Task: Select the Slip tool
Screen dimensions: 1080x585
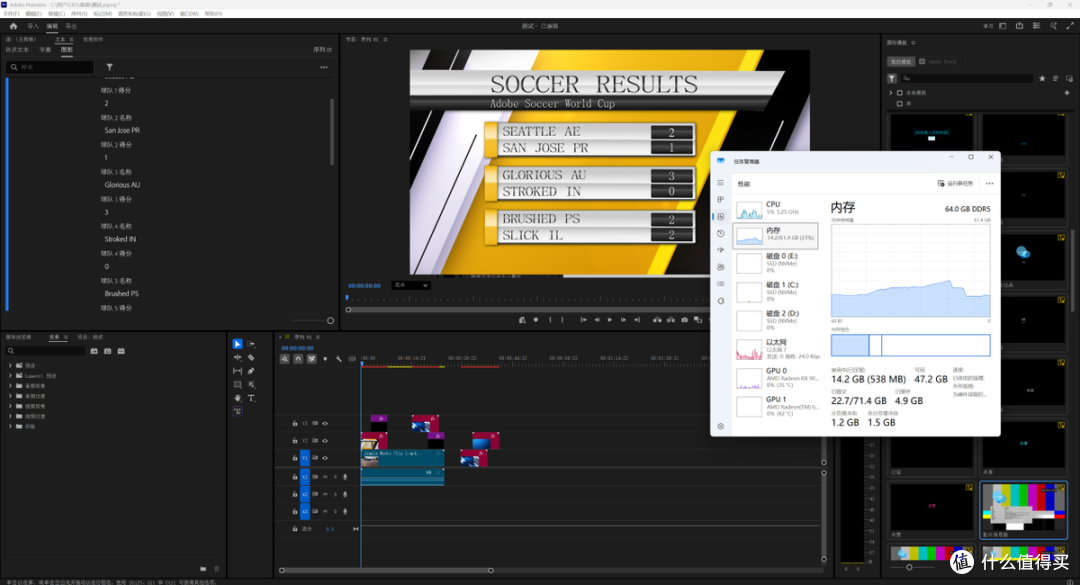Action: [x=238, y=371]
